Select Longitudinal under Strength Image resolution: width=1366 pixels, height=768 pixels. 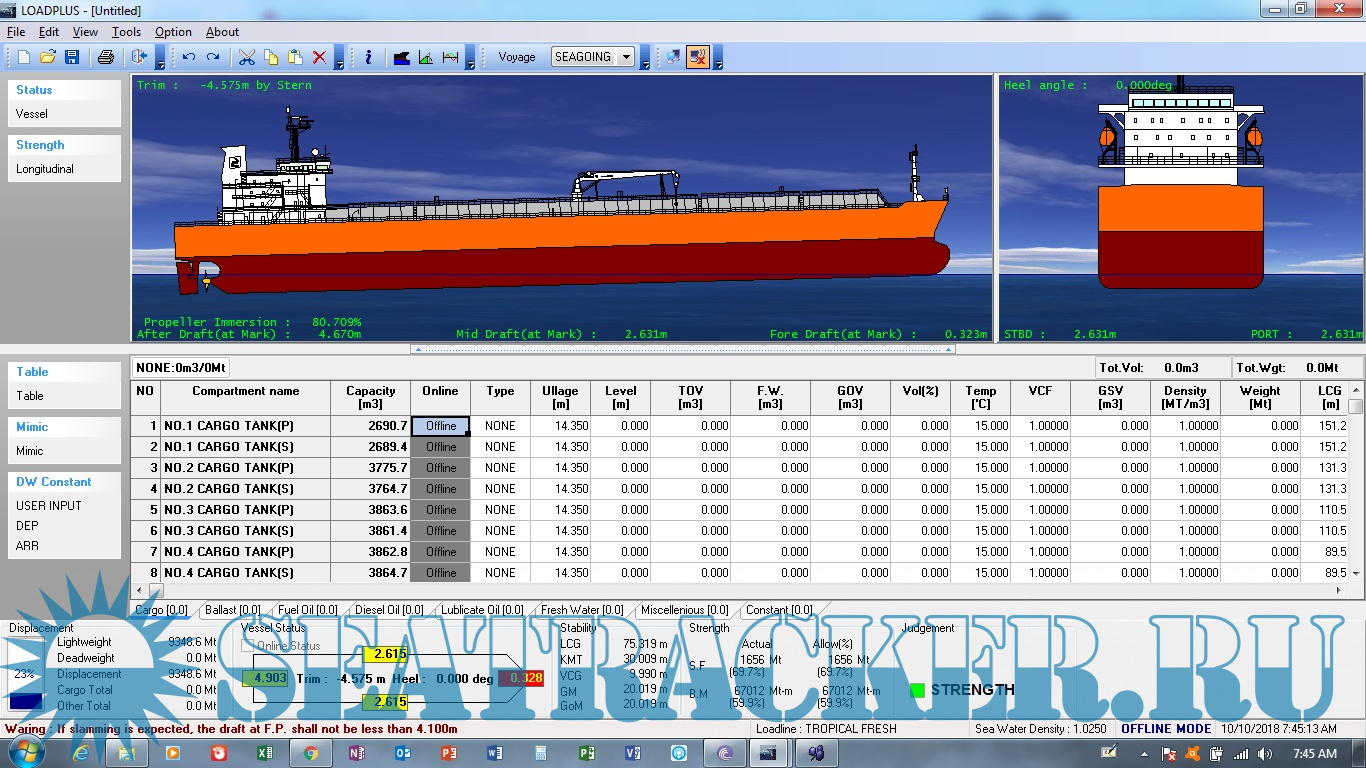tap(45, 169)
